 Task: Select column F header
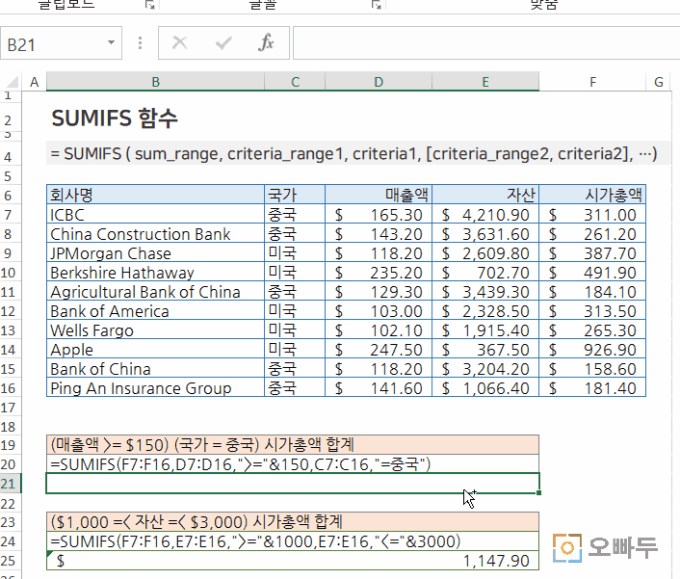(x=592, y=82)
